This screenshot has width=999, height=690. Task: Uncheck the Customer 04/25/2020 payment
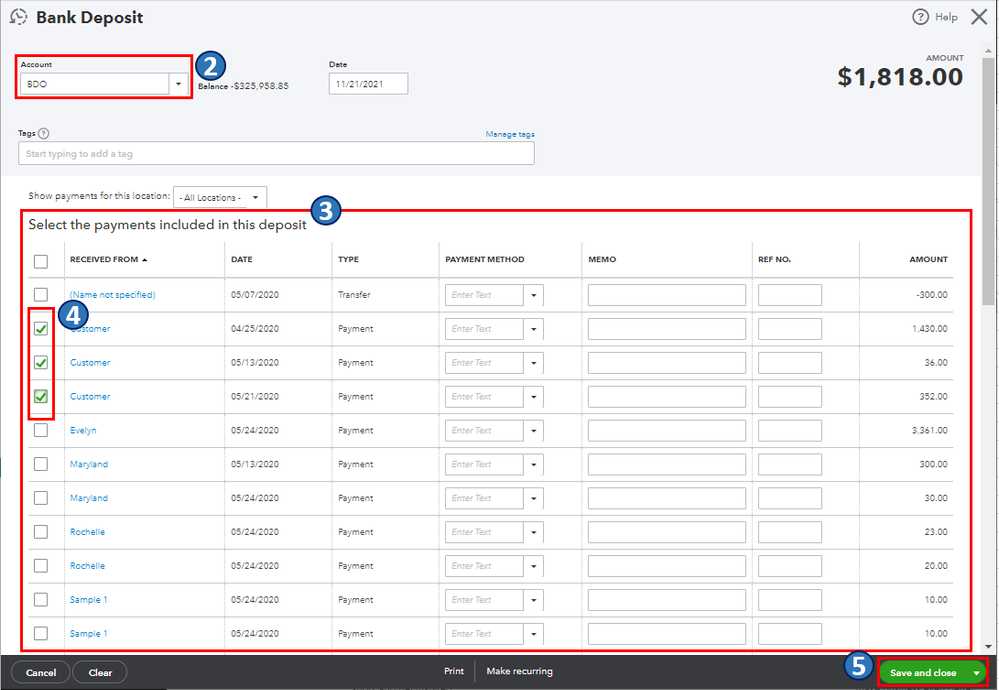click(41, 329)
